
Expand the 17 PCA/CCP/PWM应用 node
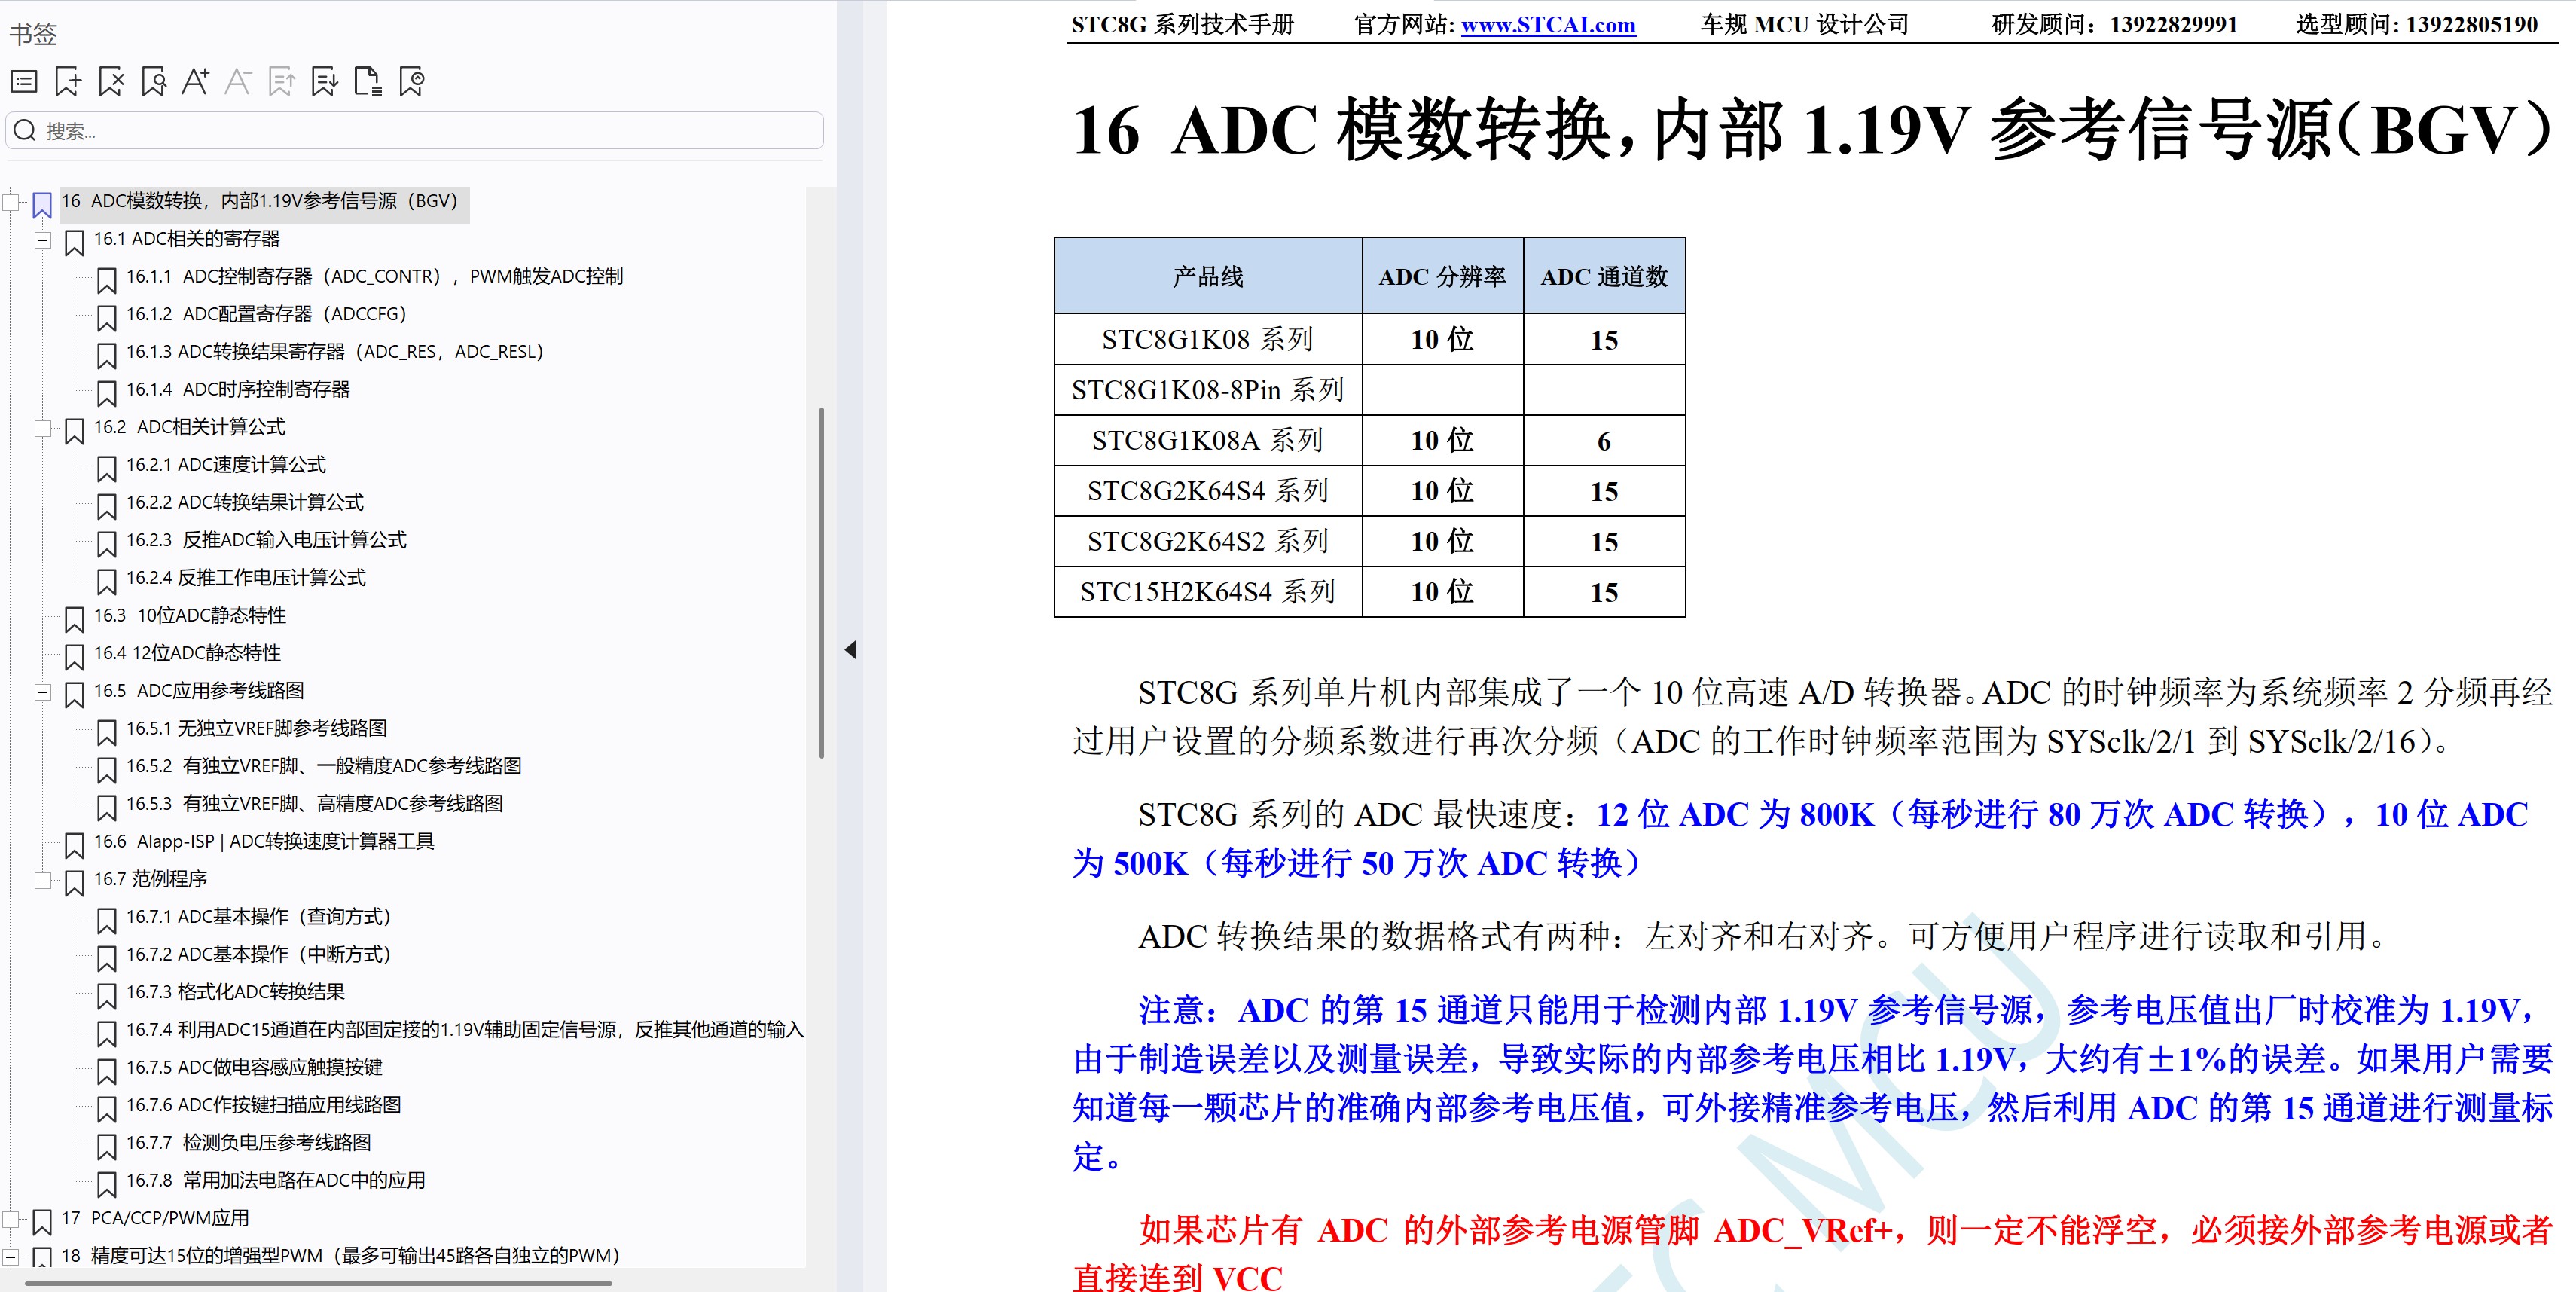click(11, 1219)
